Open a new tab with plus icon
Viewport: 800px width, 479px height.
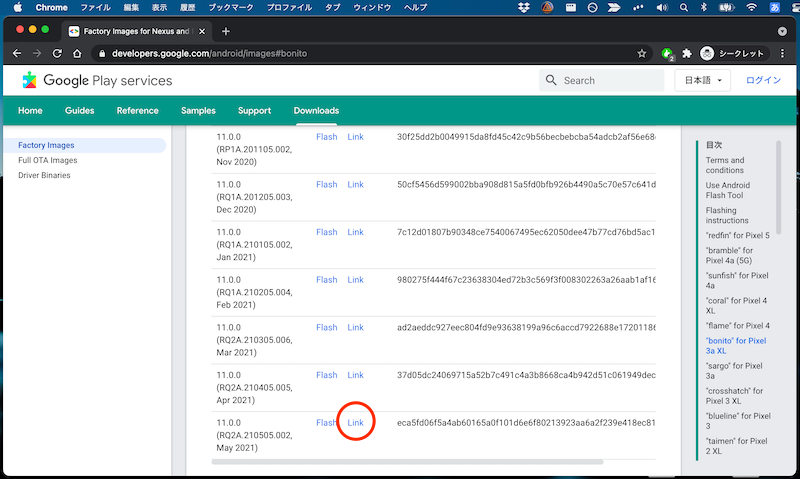pos(226,31)
